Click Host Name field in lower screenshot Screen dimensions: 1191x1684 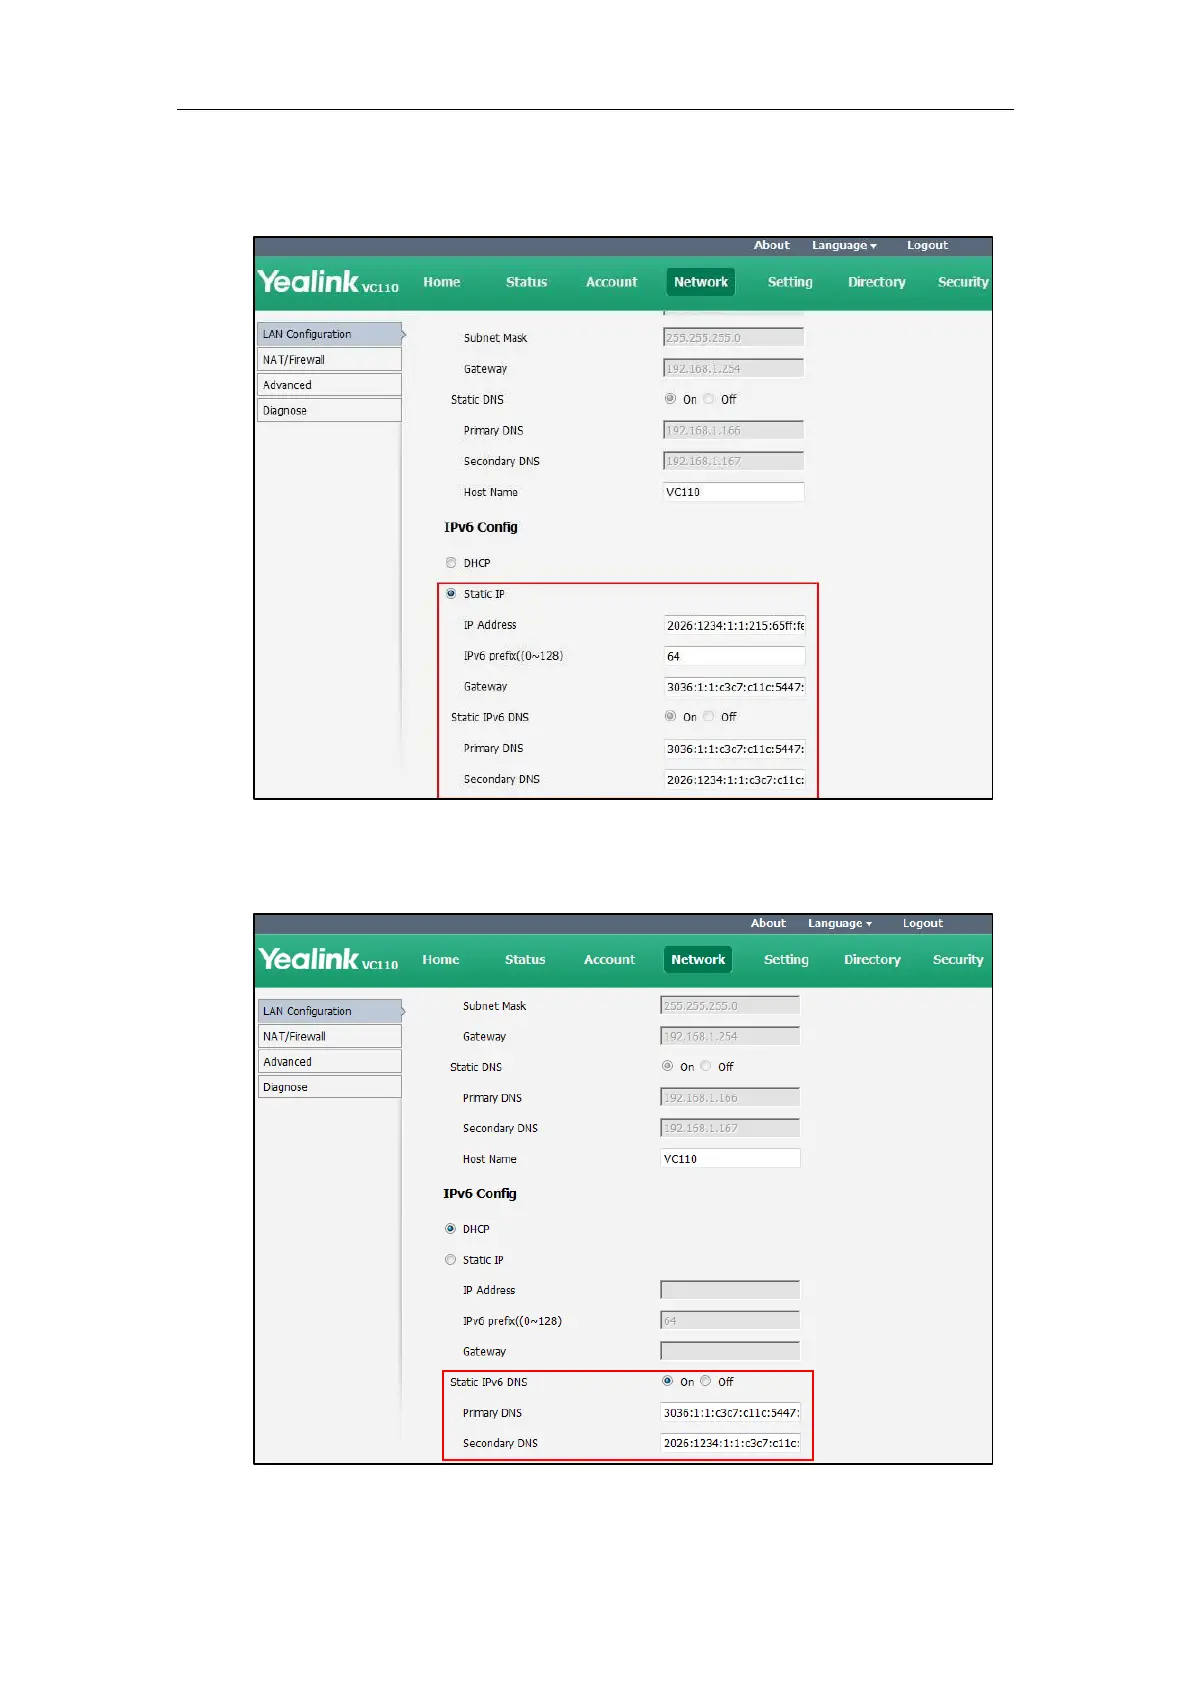coord(730,1158)
